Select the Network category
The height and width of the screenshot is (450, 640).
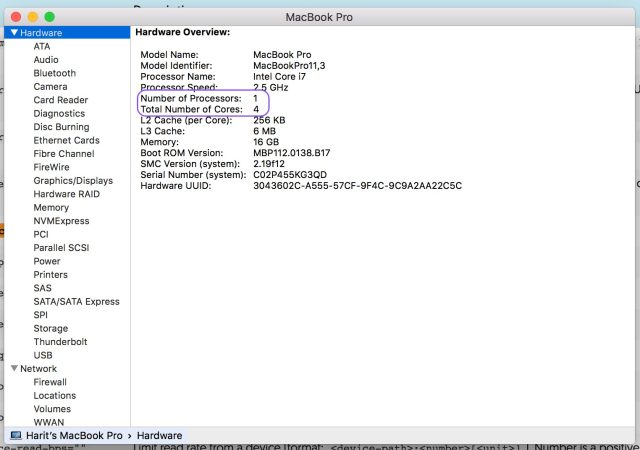pos(38,369)
